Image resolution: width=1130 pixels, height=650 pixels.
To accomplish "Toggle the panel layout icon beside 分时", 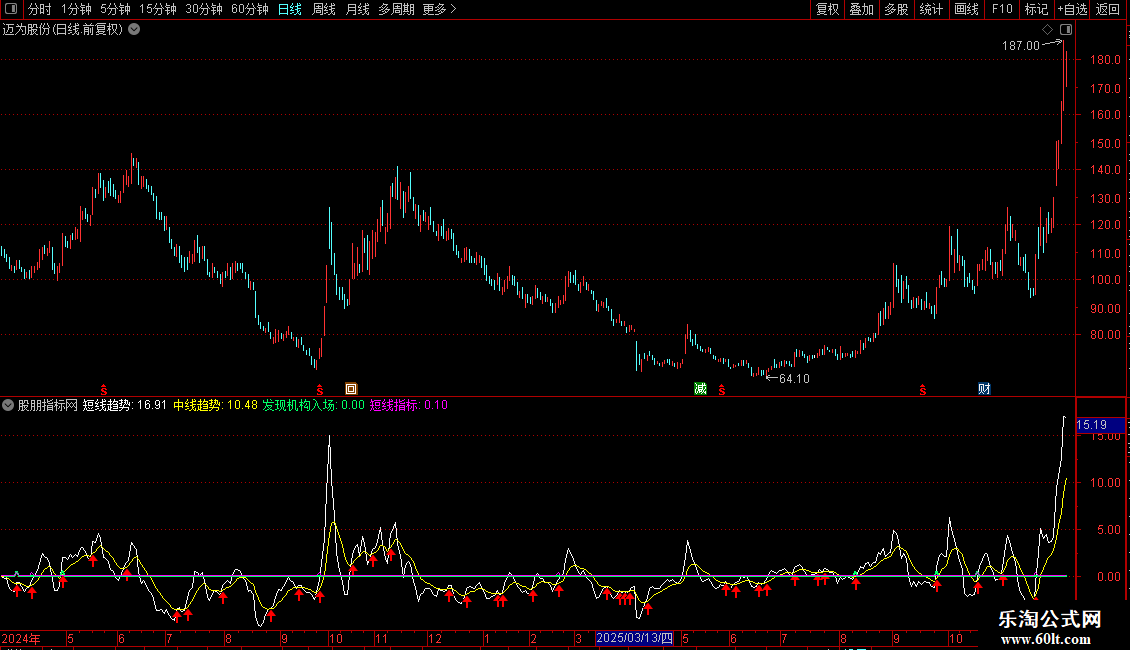I will coord(11,9).
